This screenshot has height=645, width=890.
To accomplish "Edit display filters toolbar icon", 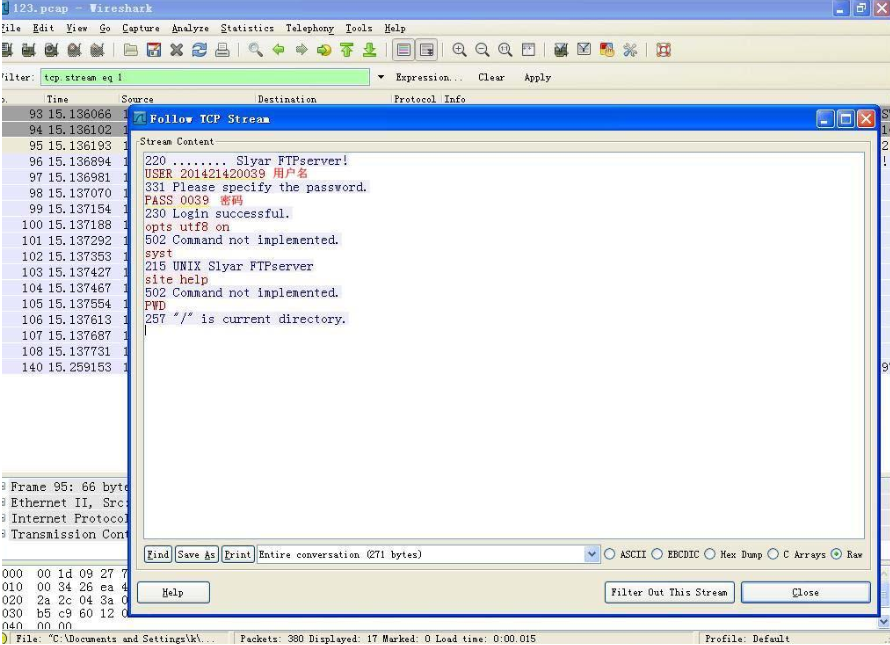I will click(584, 50).
